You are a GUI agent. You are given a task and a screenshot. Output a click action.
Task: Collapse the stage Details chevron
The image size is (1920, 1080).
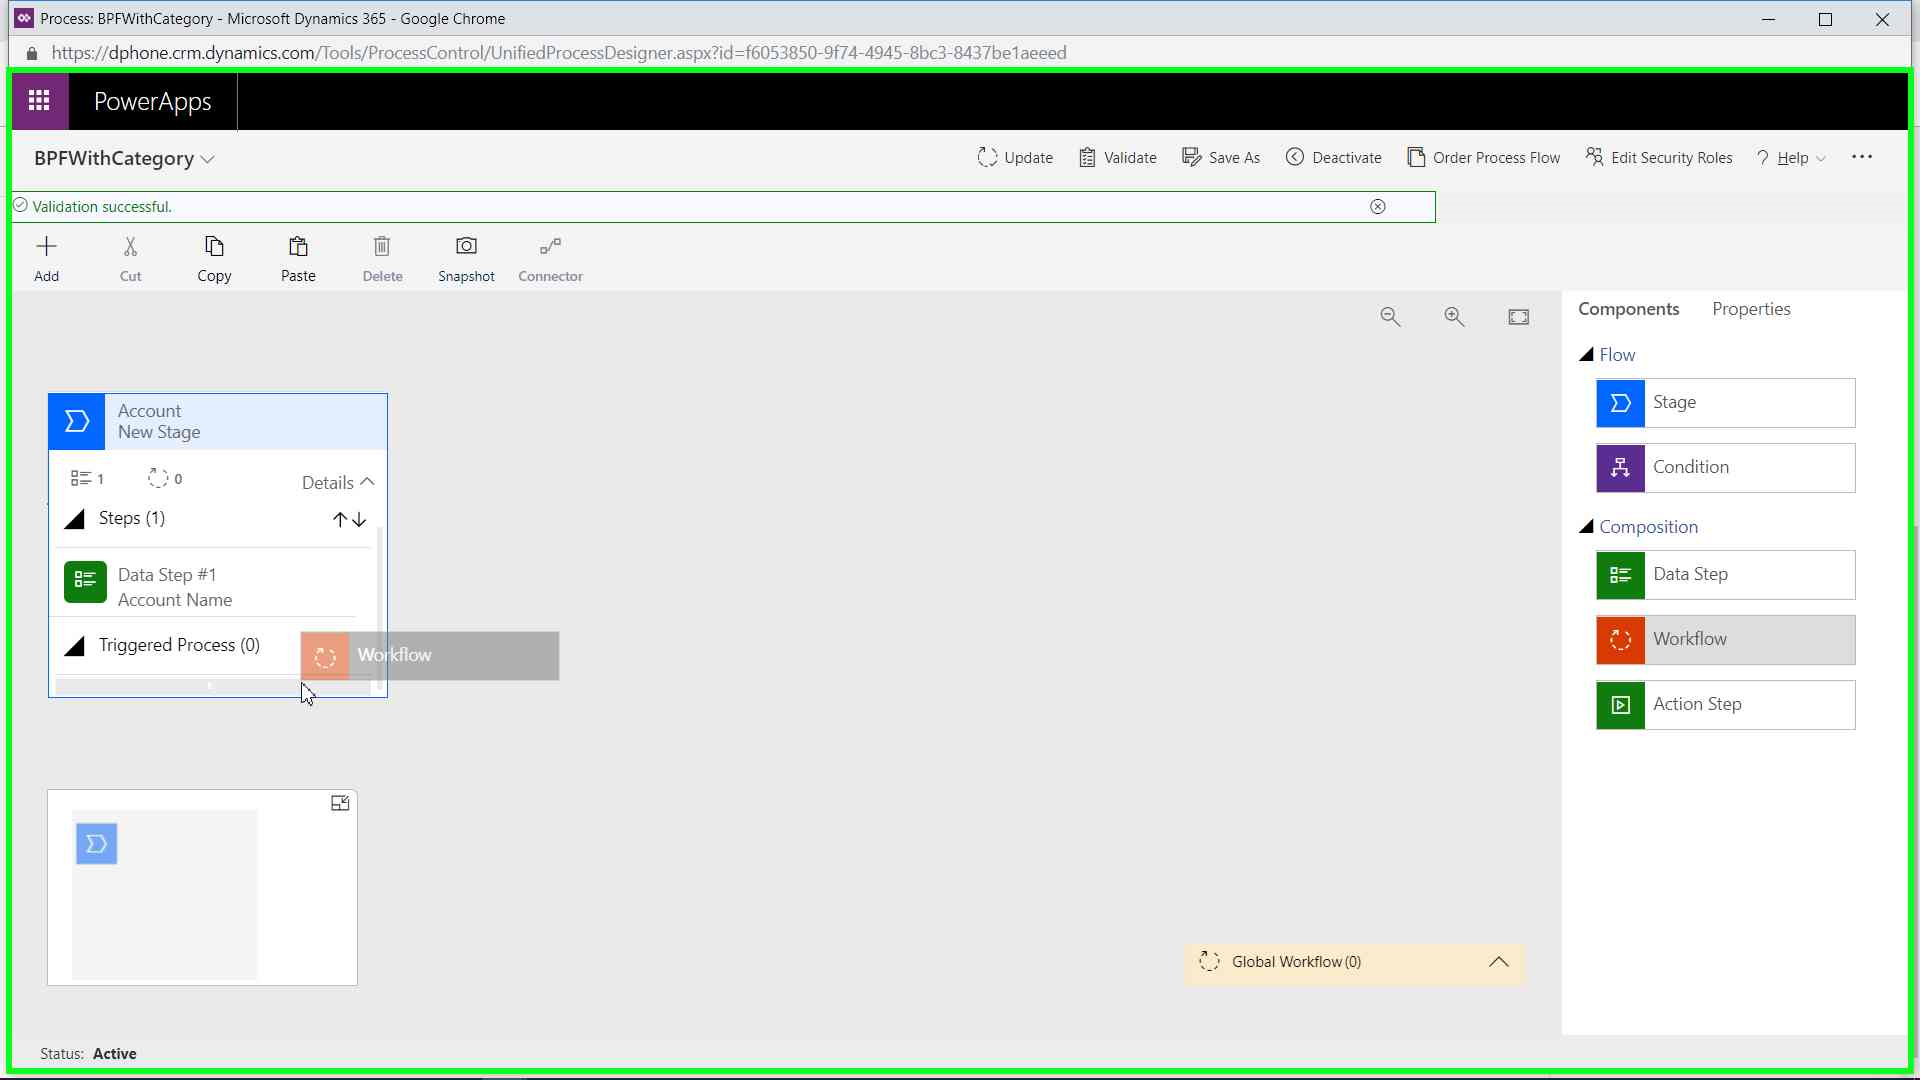click(367, 482)
